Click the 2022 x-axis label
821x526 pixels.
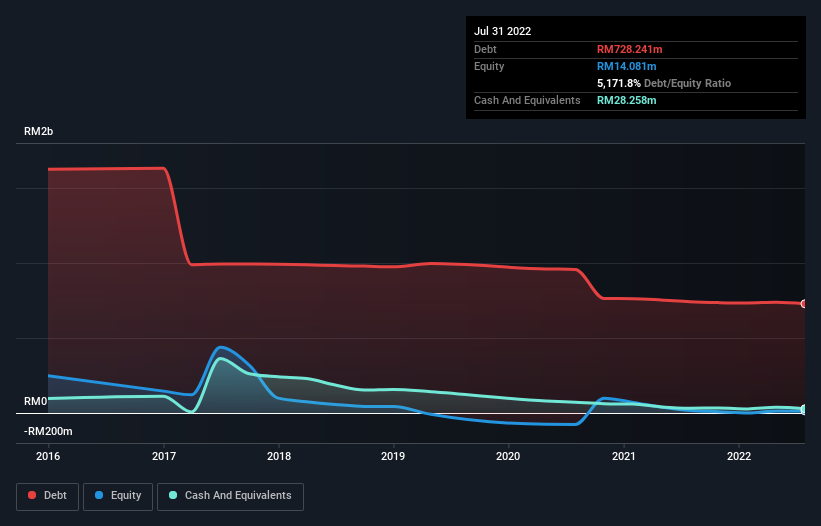tap(739, 456)
